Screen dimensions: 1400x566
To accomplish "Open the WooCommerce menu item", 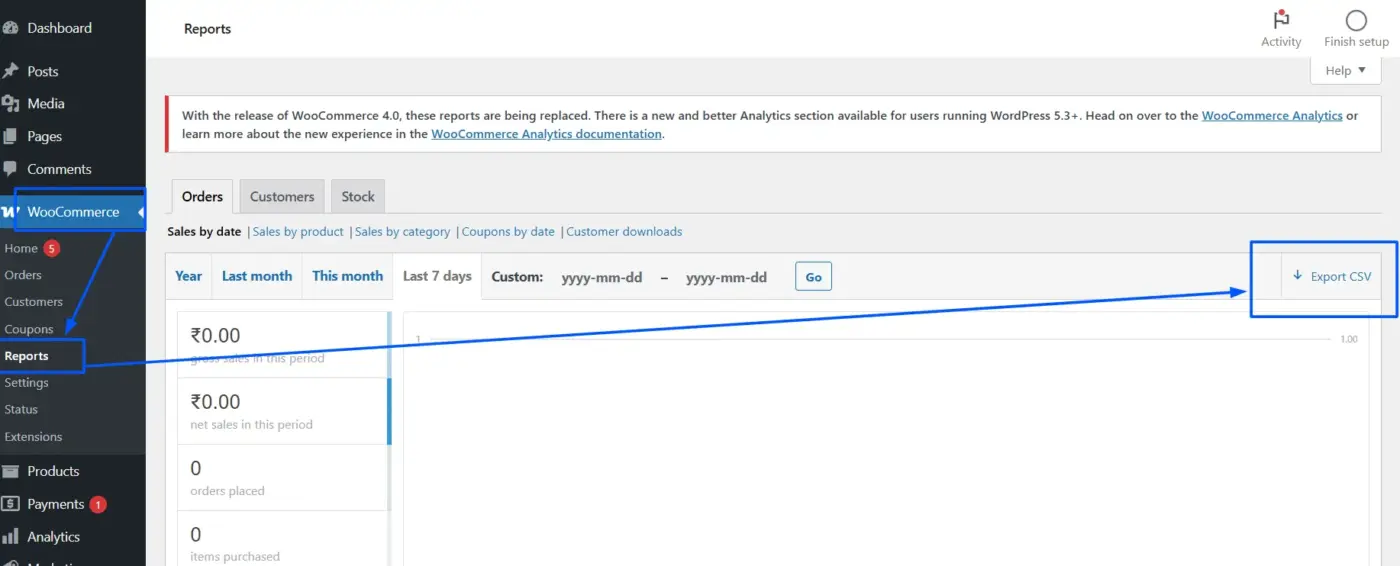I will (72, 212).
